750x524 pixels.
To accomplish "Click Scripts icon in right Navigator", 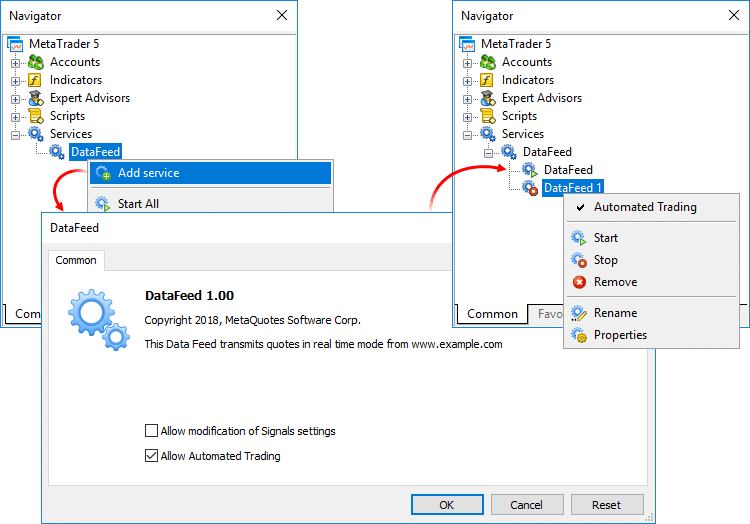I will tap(488, 116).
